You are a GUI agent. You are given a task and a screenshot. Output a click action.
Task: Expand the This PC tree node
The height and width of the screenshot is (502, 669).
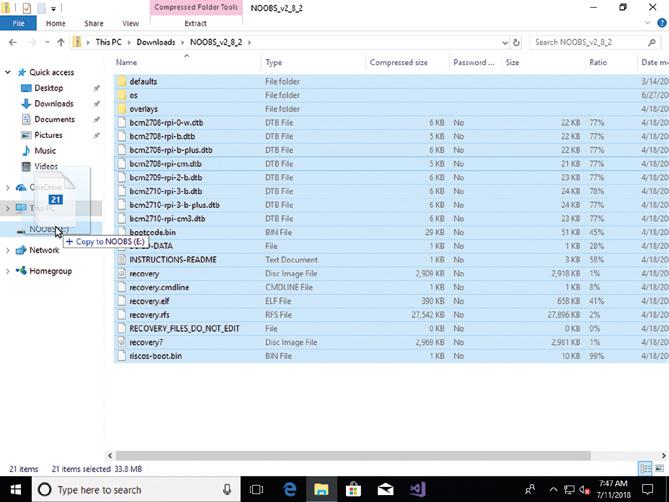(7, 208)
